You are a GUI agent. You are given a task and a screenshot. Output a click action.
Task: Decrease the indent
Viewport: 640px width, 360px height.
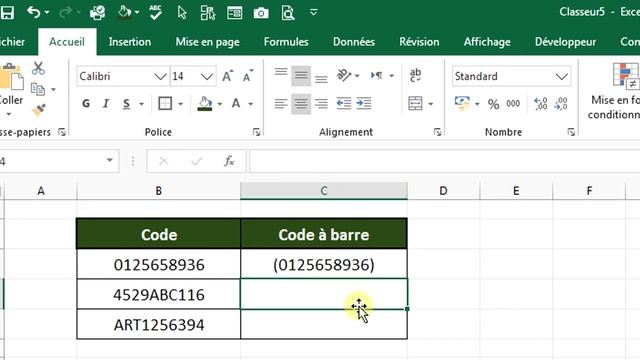point(344,104)
